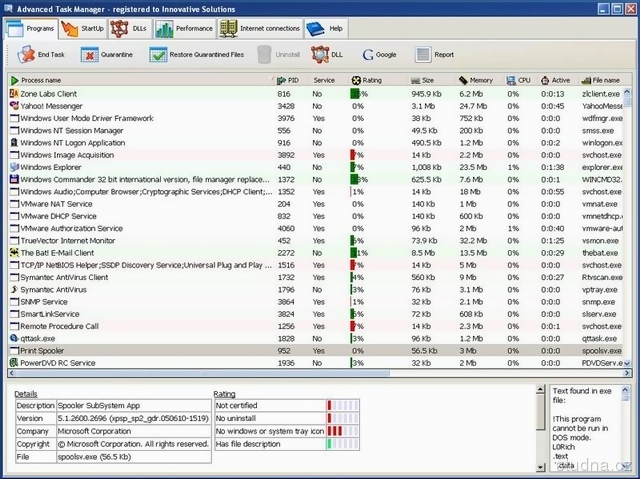Click the process list vertical scrollbar
Image resolution: width=640 pixels, height=479 pixels.
pyautogui.click(x=632, y=220)
